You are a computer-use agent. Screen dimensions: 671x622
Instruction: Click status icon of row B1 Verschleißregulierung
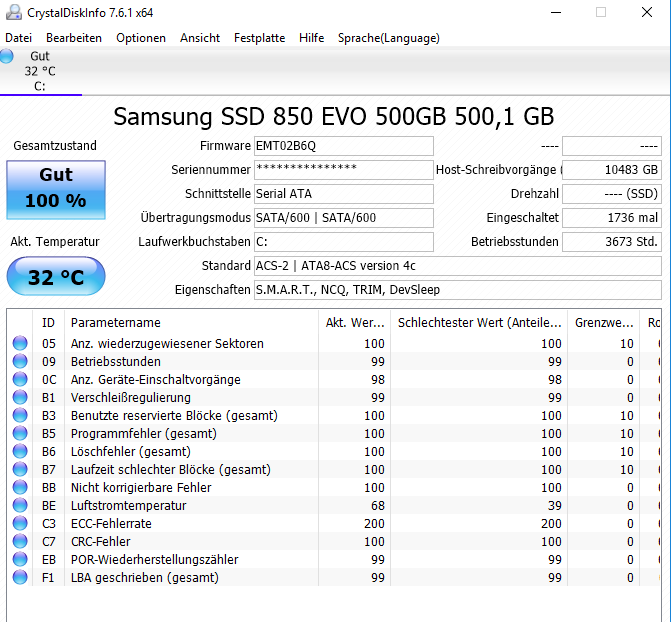click(x=20, y=397)
